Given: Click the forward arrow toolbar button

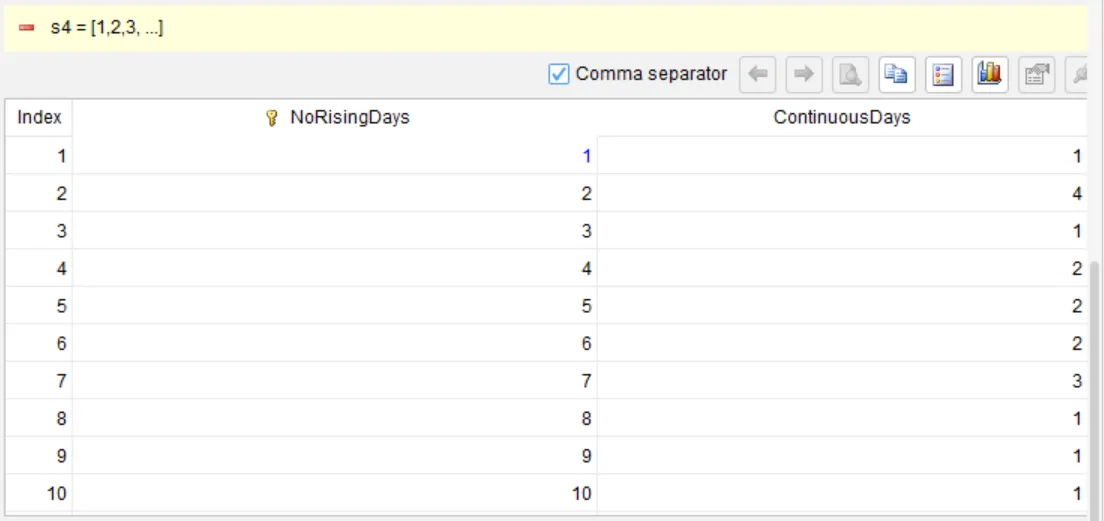Looking at the screenshot, I should (x=804, y=74).
